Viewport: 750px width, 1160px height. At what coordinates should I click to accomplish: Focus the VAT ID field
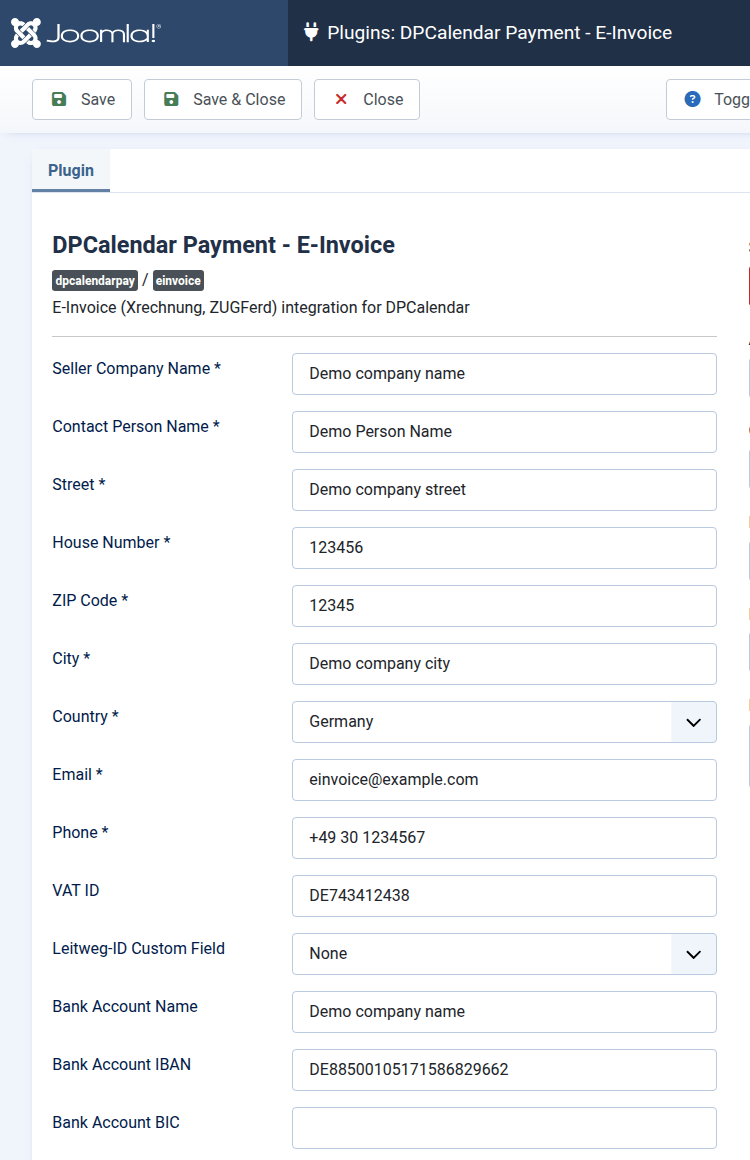pos(504,896)
